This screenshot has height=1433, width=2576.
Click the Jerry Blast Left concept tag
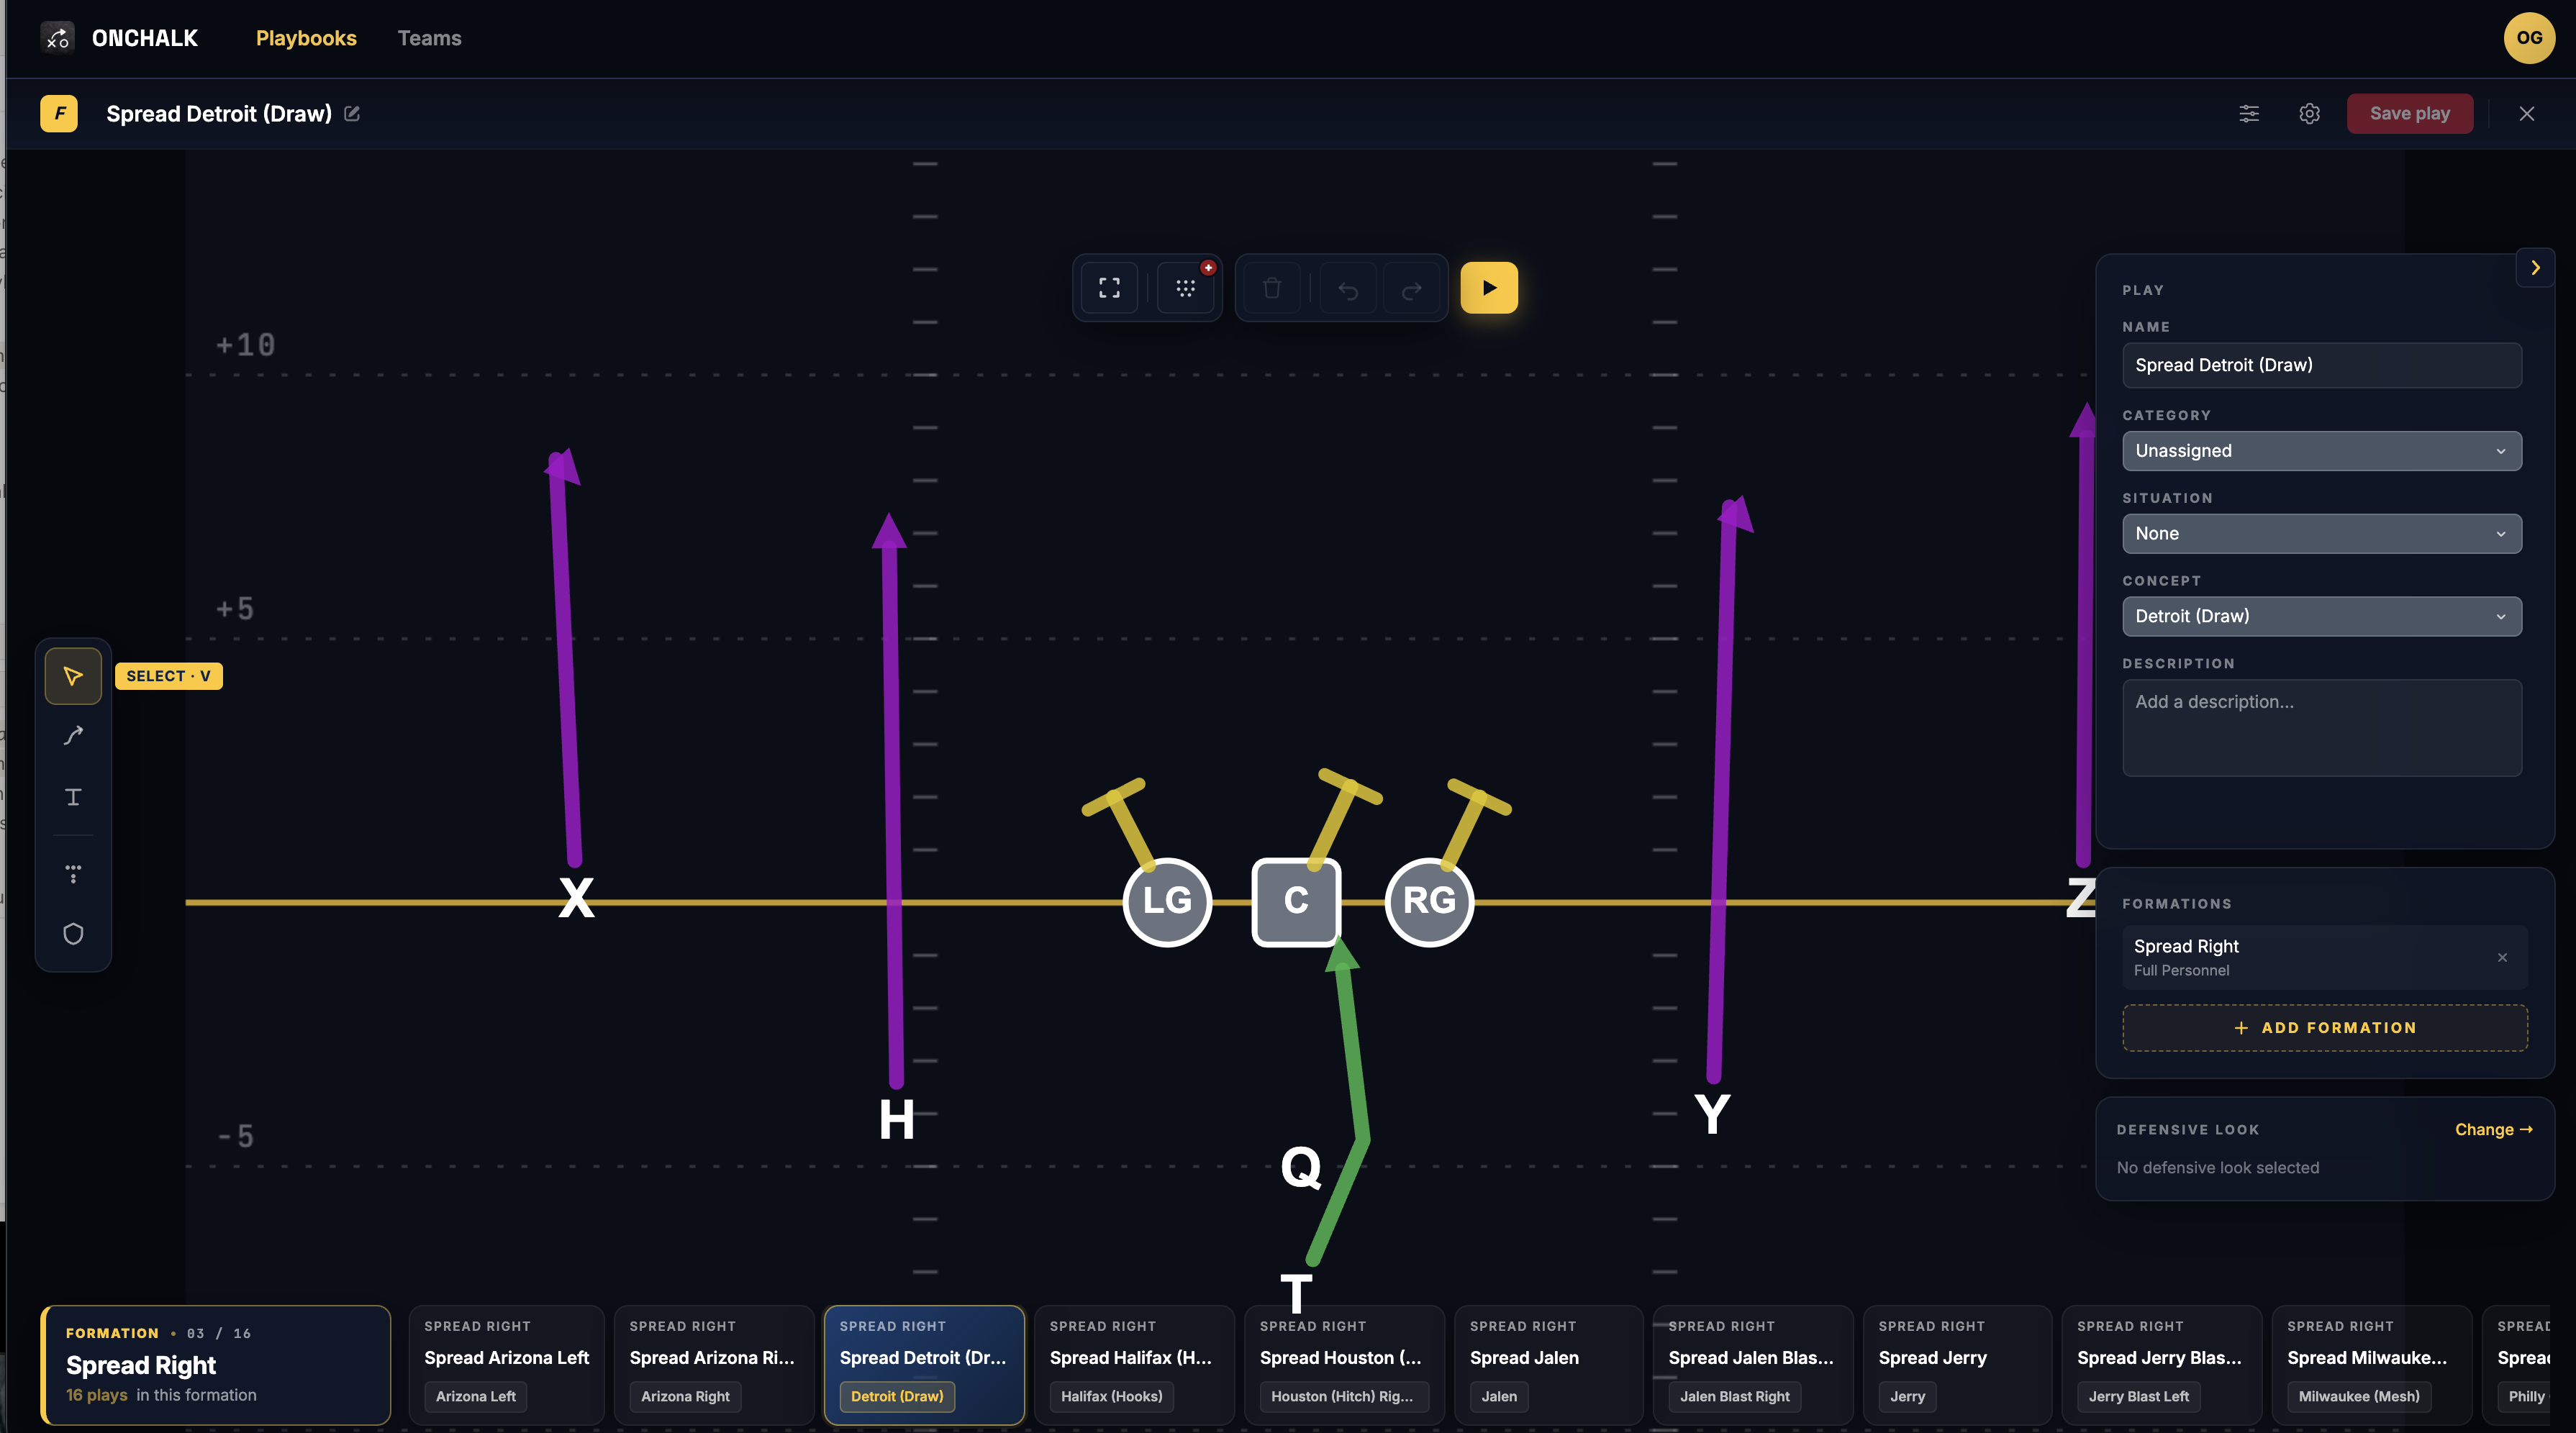2138,1396
